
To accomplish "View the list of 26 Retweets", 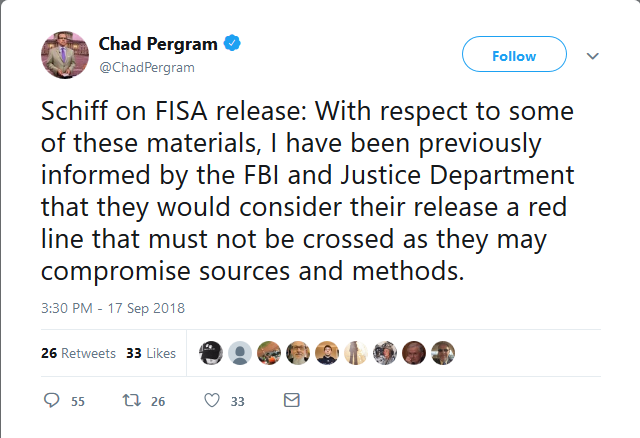I will coord(78,353).
